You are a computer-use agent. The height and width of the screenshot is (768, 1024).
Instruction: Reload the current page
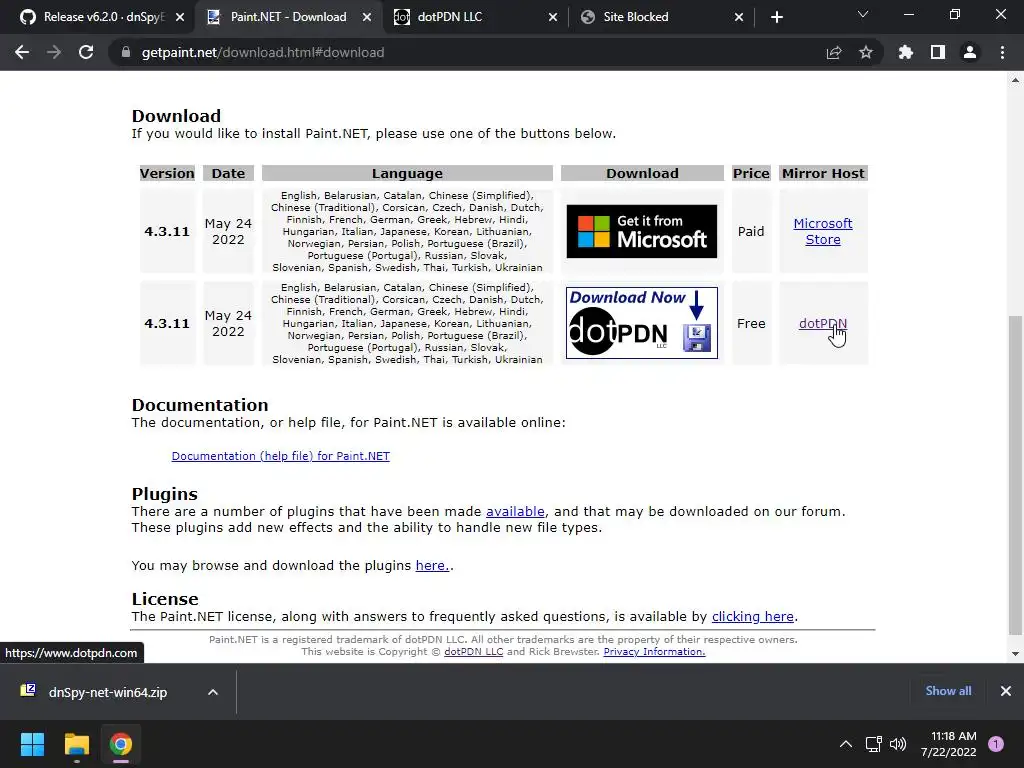point(86,52)
